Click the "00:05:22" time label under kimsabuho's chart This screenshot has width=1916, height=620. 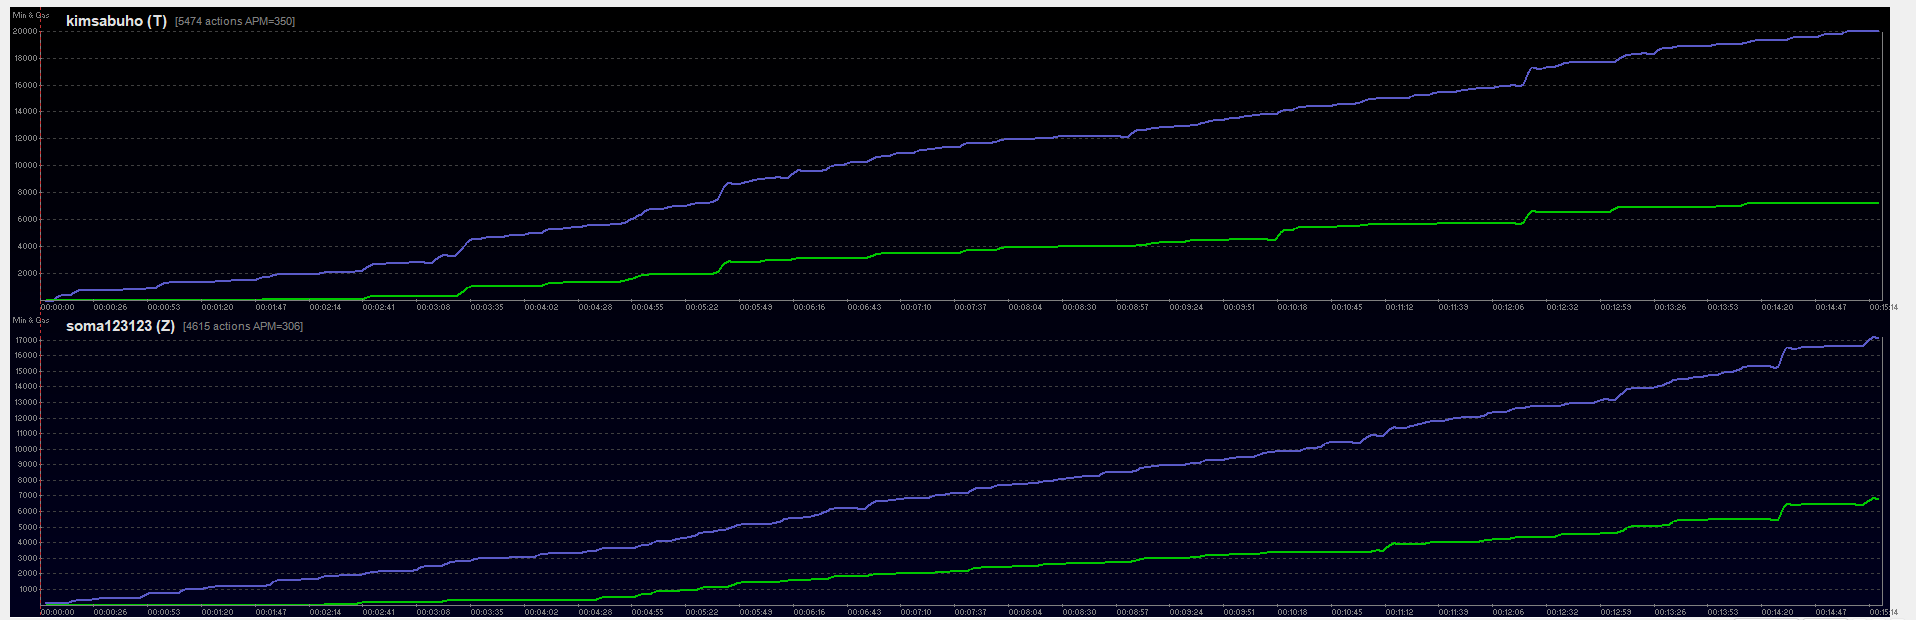coord(702,307)
